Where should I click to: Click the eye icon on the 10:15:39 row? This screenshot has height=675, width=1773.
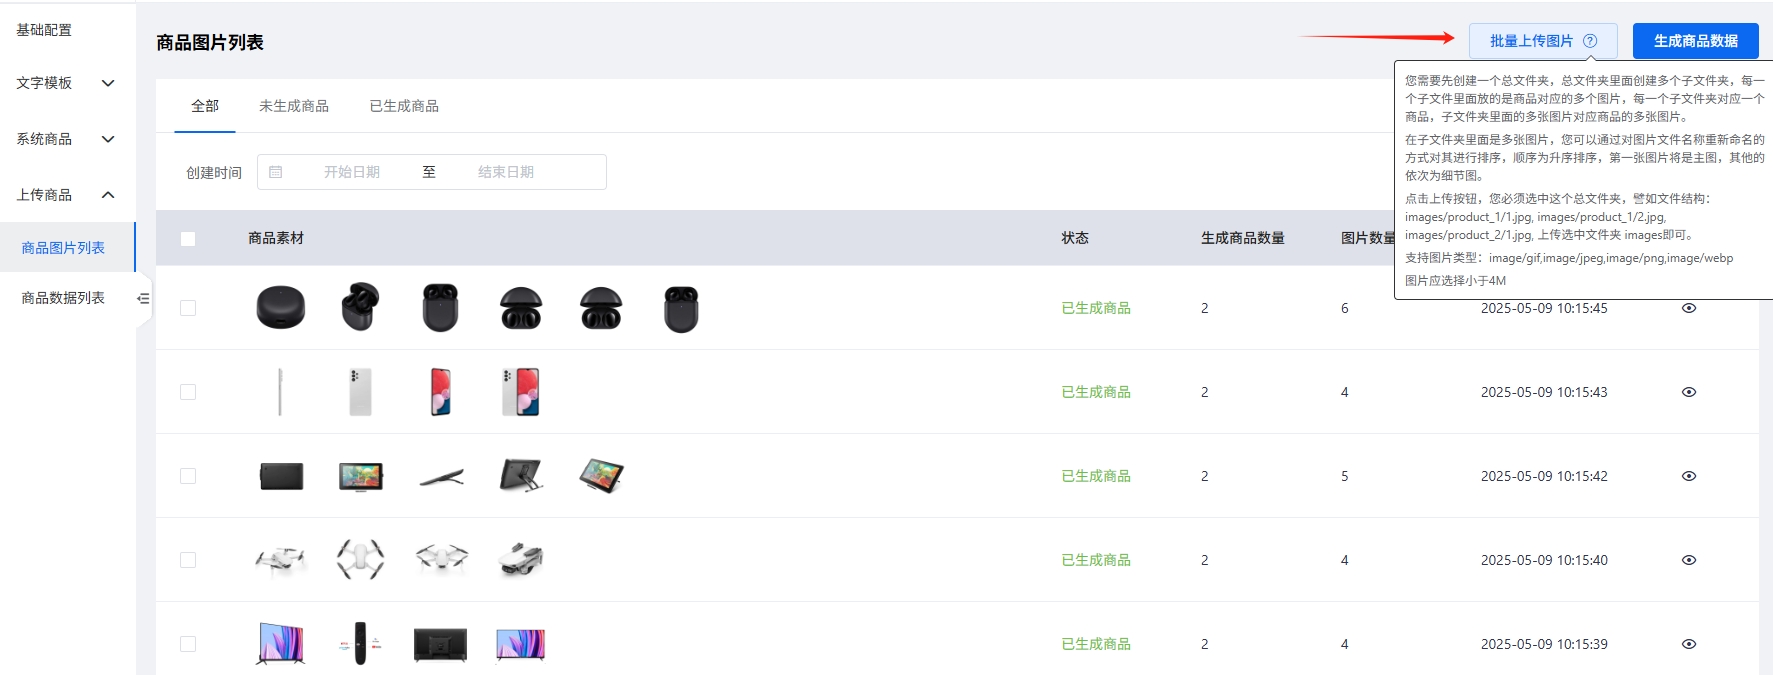(x=1689, y=644)
